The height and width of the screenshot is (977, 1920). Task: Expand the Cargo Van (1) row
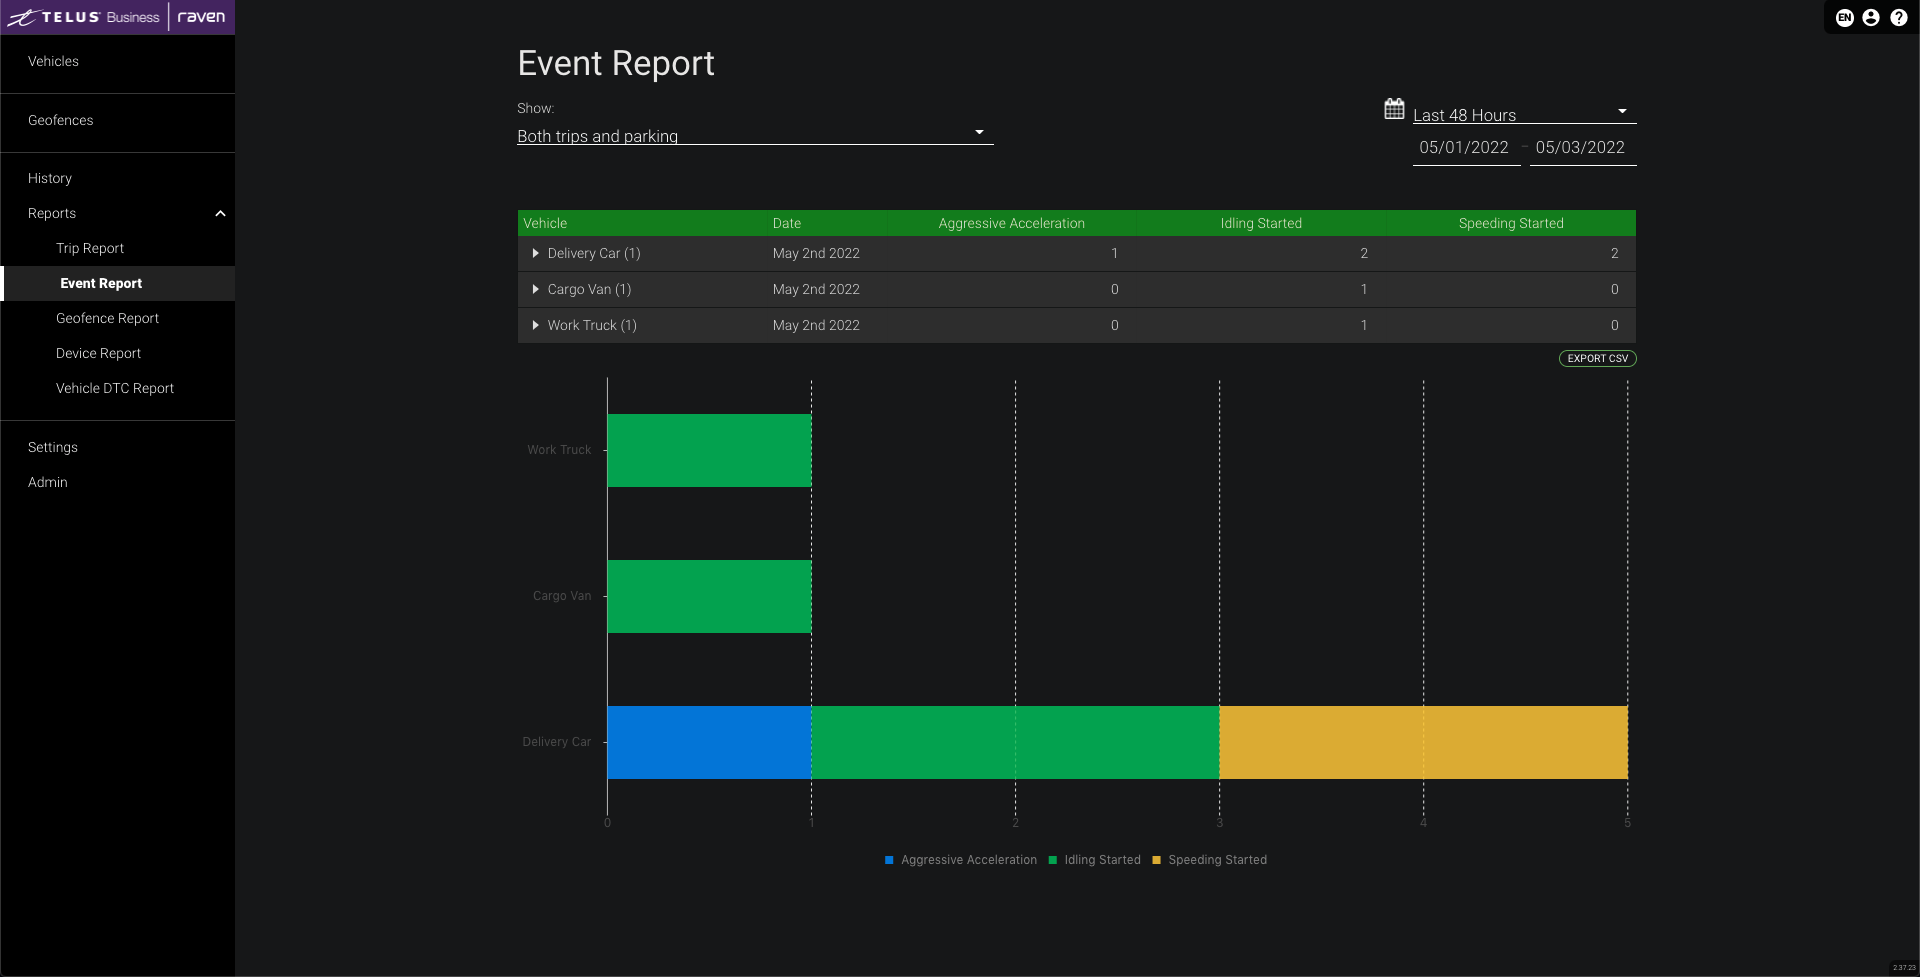click(536, 289)
